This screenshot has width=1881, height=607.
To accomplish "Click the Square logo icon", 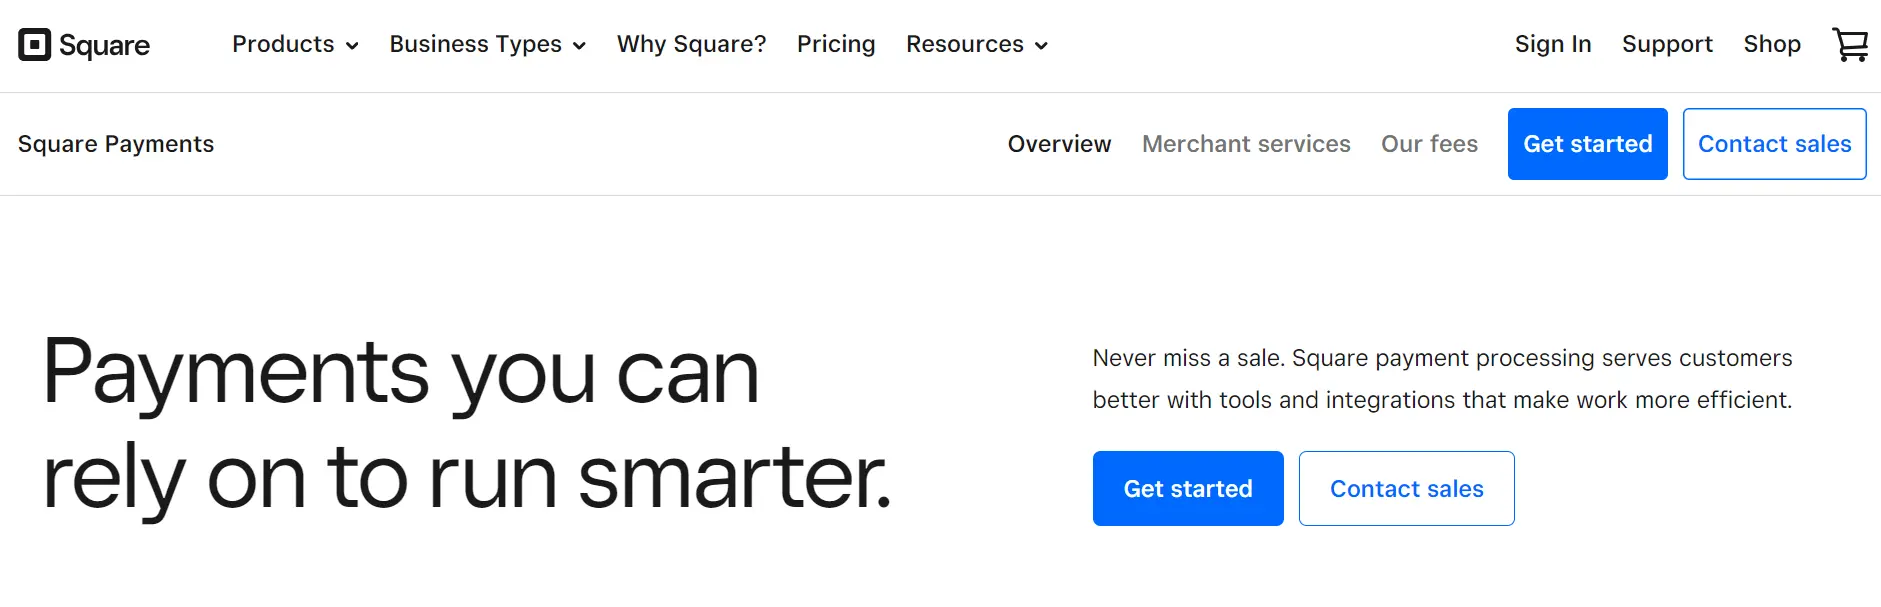I will pos(35,45).
